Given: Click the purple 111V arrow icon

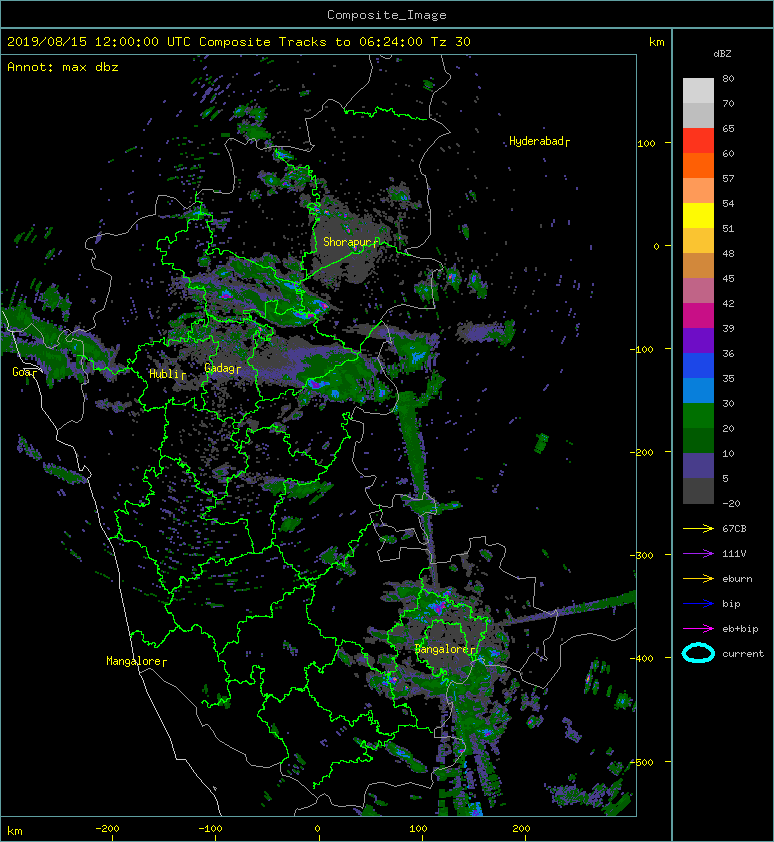Looking at the screenshot, I should tap(698, 554).
